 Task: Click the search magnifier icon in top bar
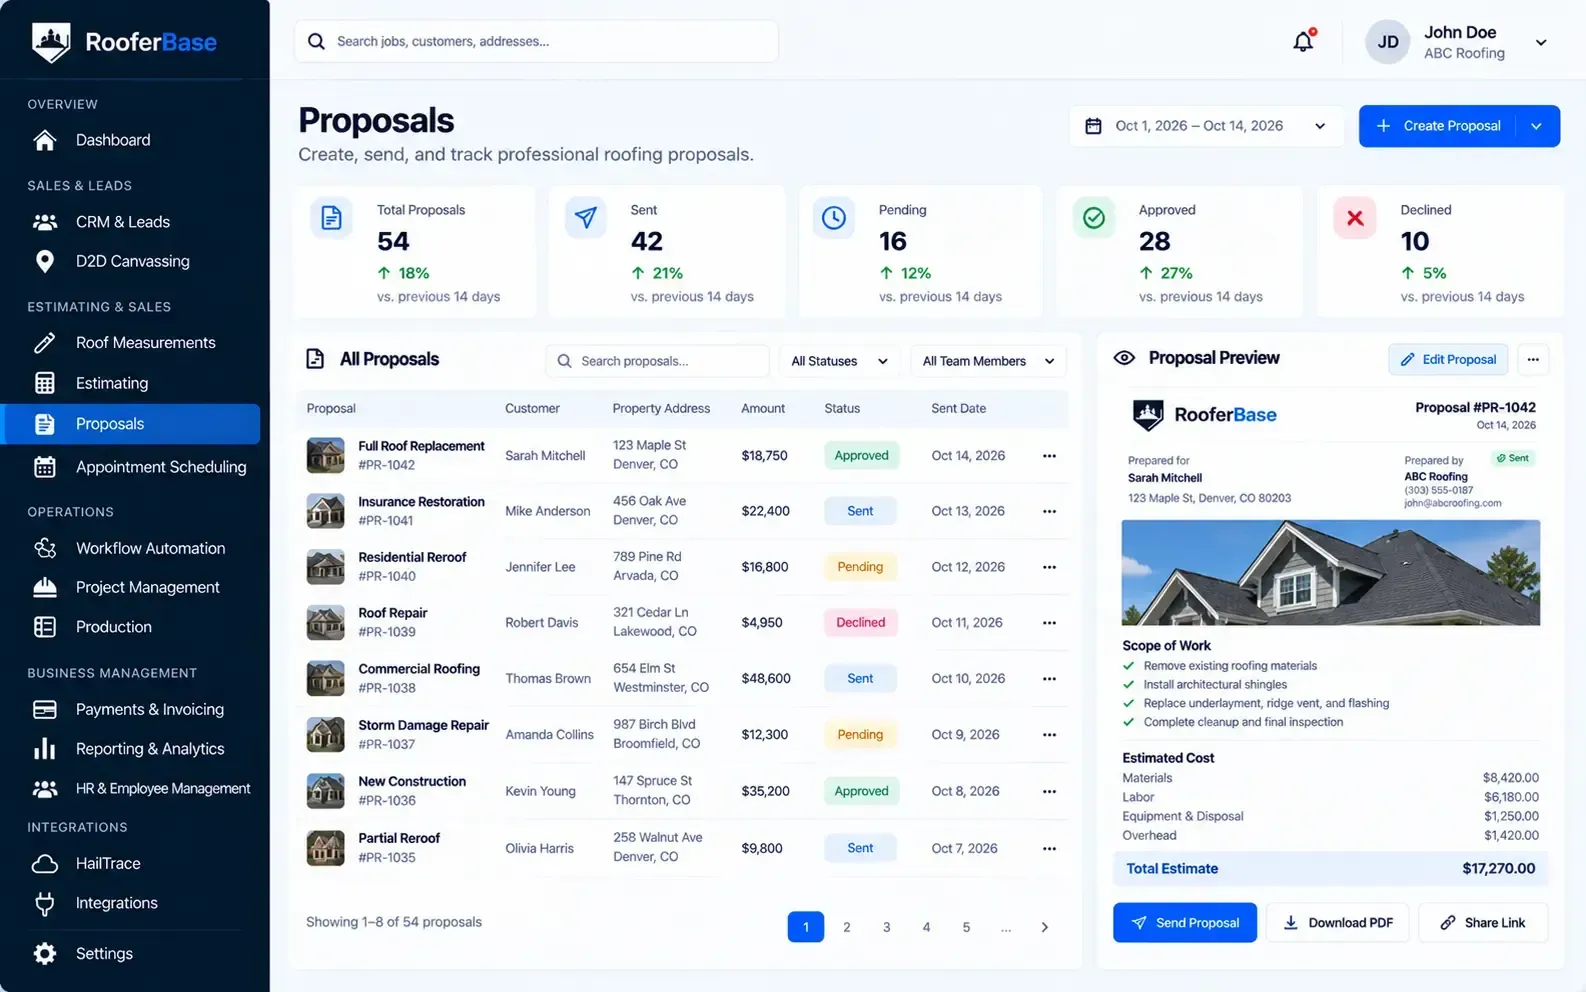(316, 41)
